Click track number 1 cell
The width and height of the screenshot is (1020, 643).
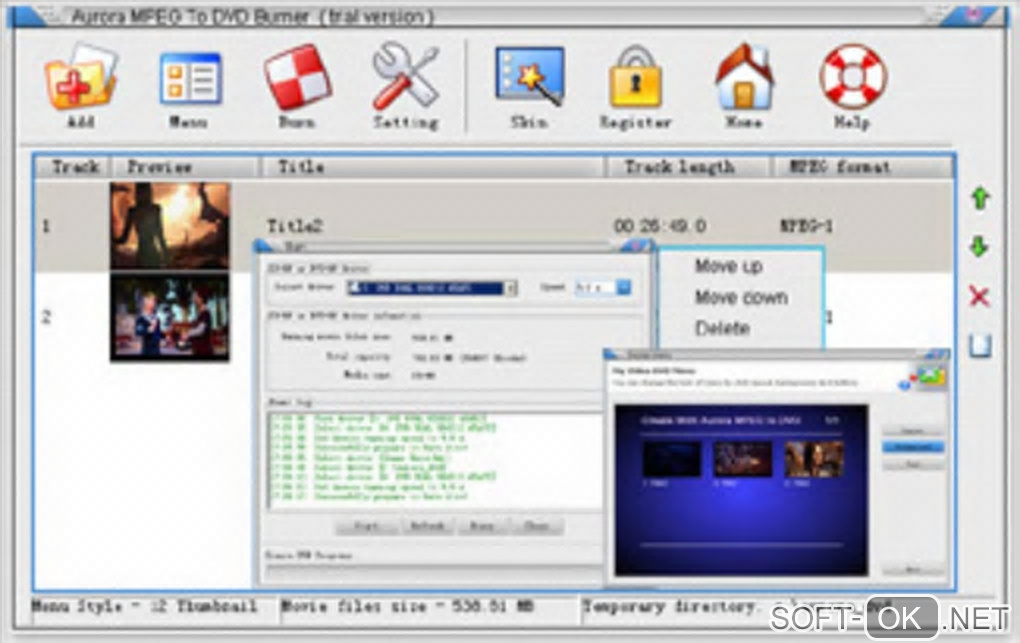tap(46, 226)
